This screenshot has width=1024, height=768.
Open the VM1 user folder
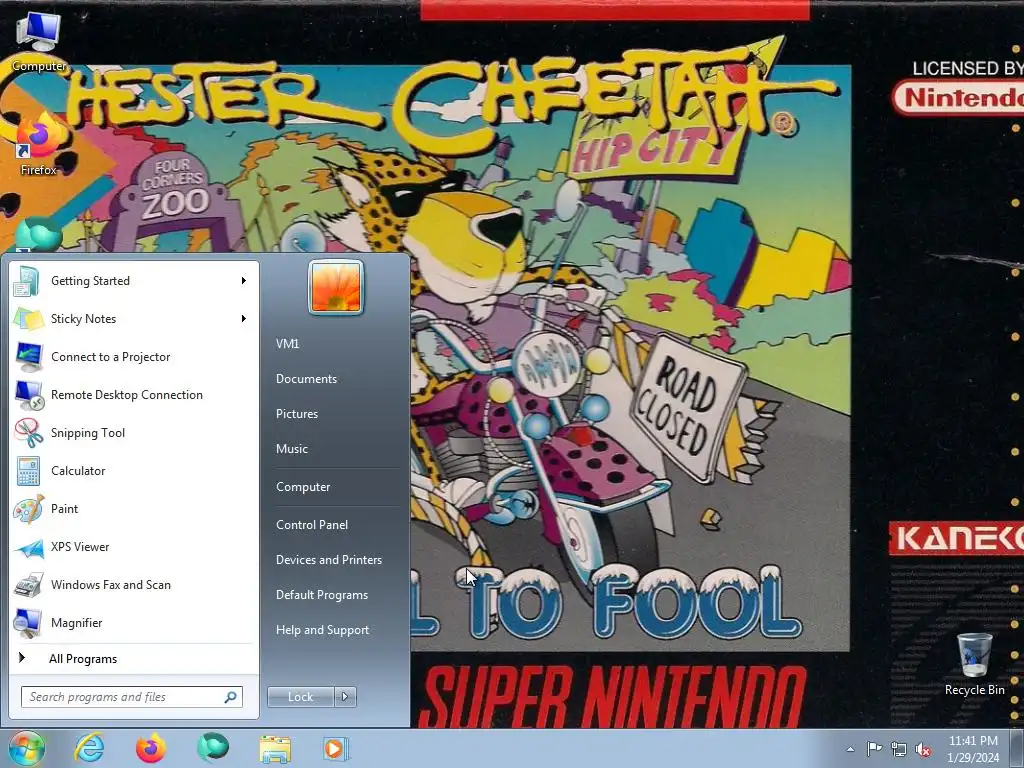287,344
